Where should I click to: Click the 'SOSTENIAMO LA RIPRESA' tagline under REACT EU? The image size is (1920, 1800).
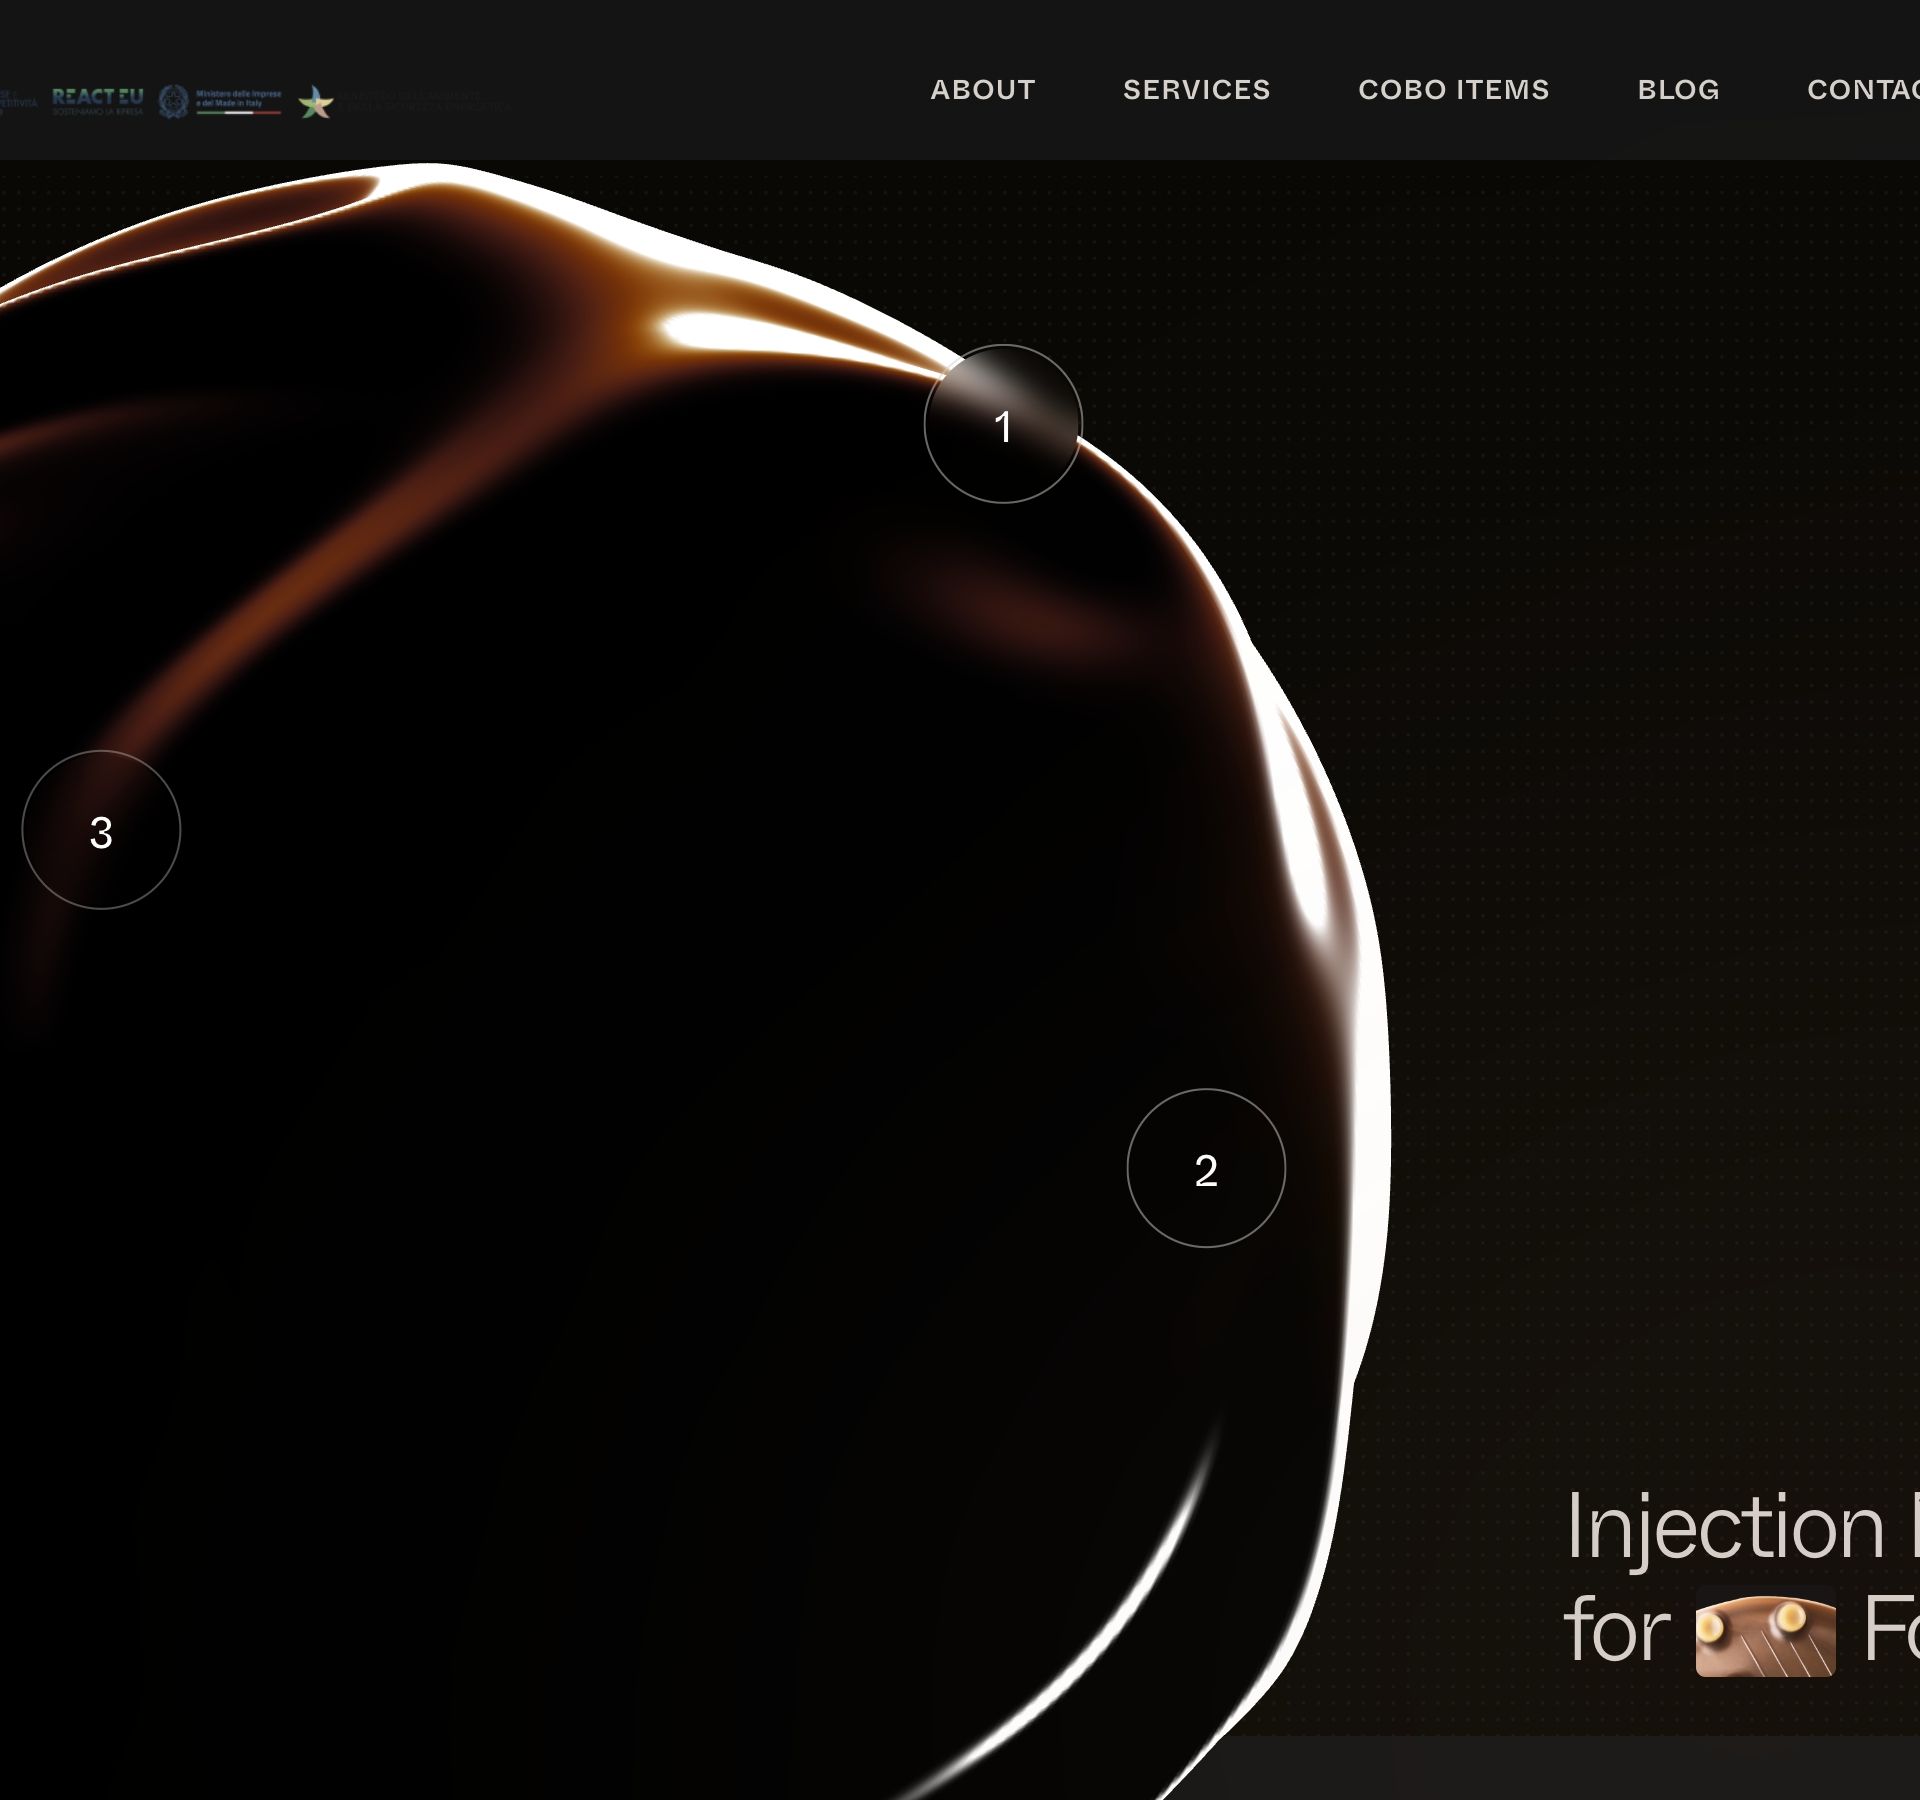[97, 112]
